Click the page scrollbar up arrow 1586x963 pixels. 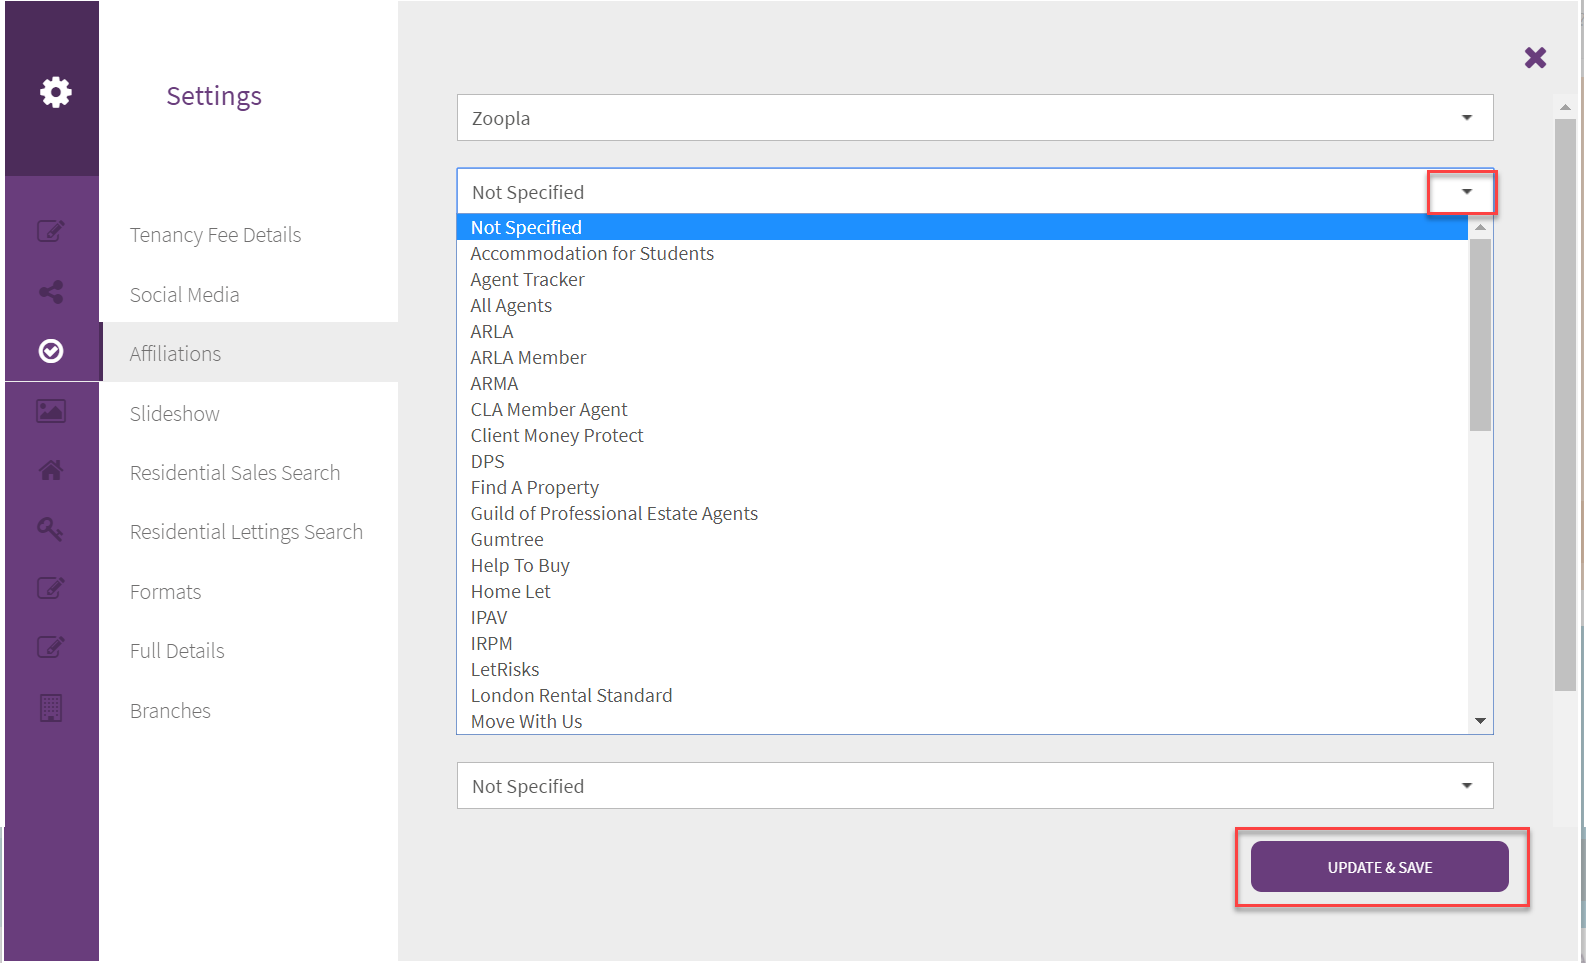click(1565, 107)
